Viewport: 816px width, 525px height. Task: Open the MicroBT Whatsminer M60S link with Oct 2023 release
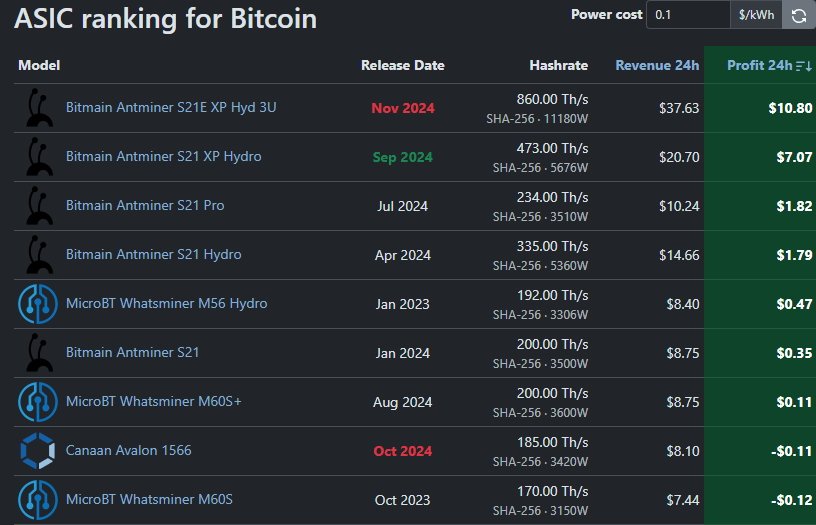coord(149,499)
